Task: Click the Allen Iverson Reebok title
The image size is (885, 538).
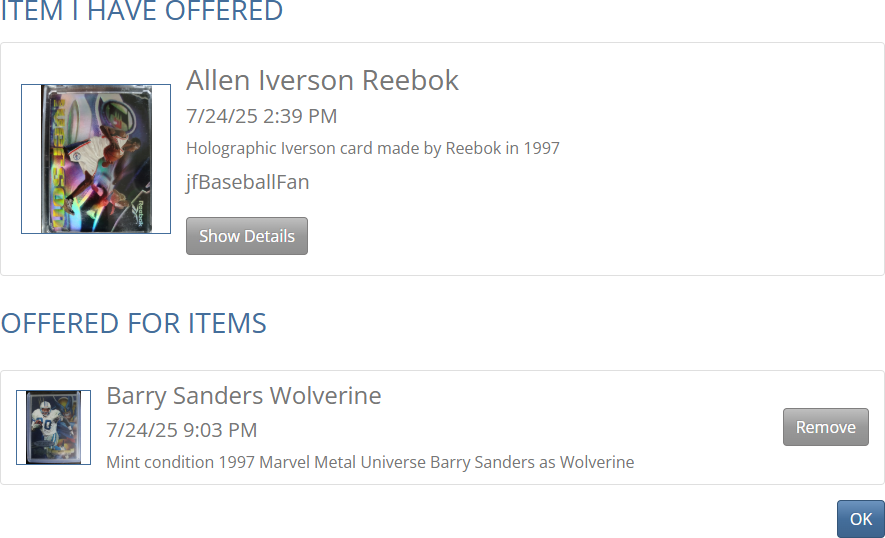Action: (x=322, y=80)
